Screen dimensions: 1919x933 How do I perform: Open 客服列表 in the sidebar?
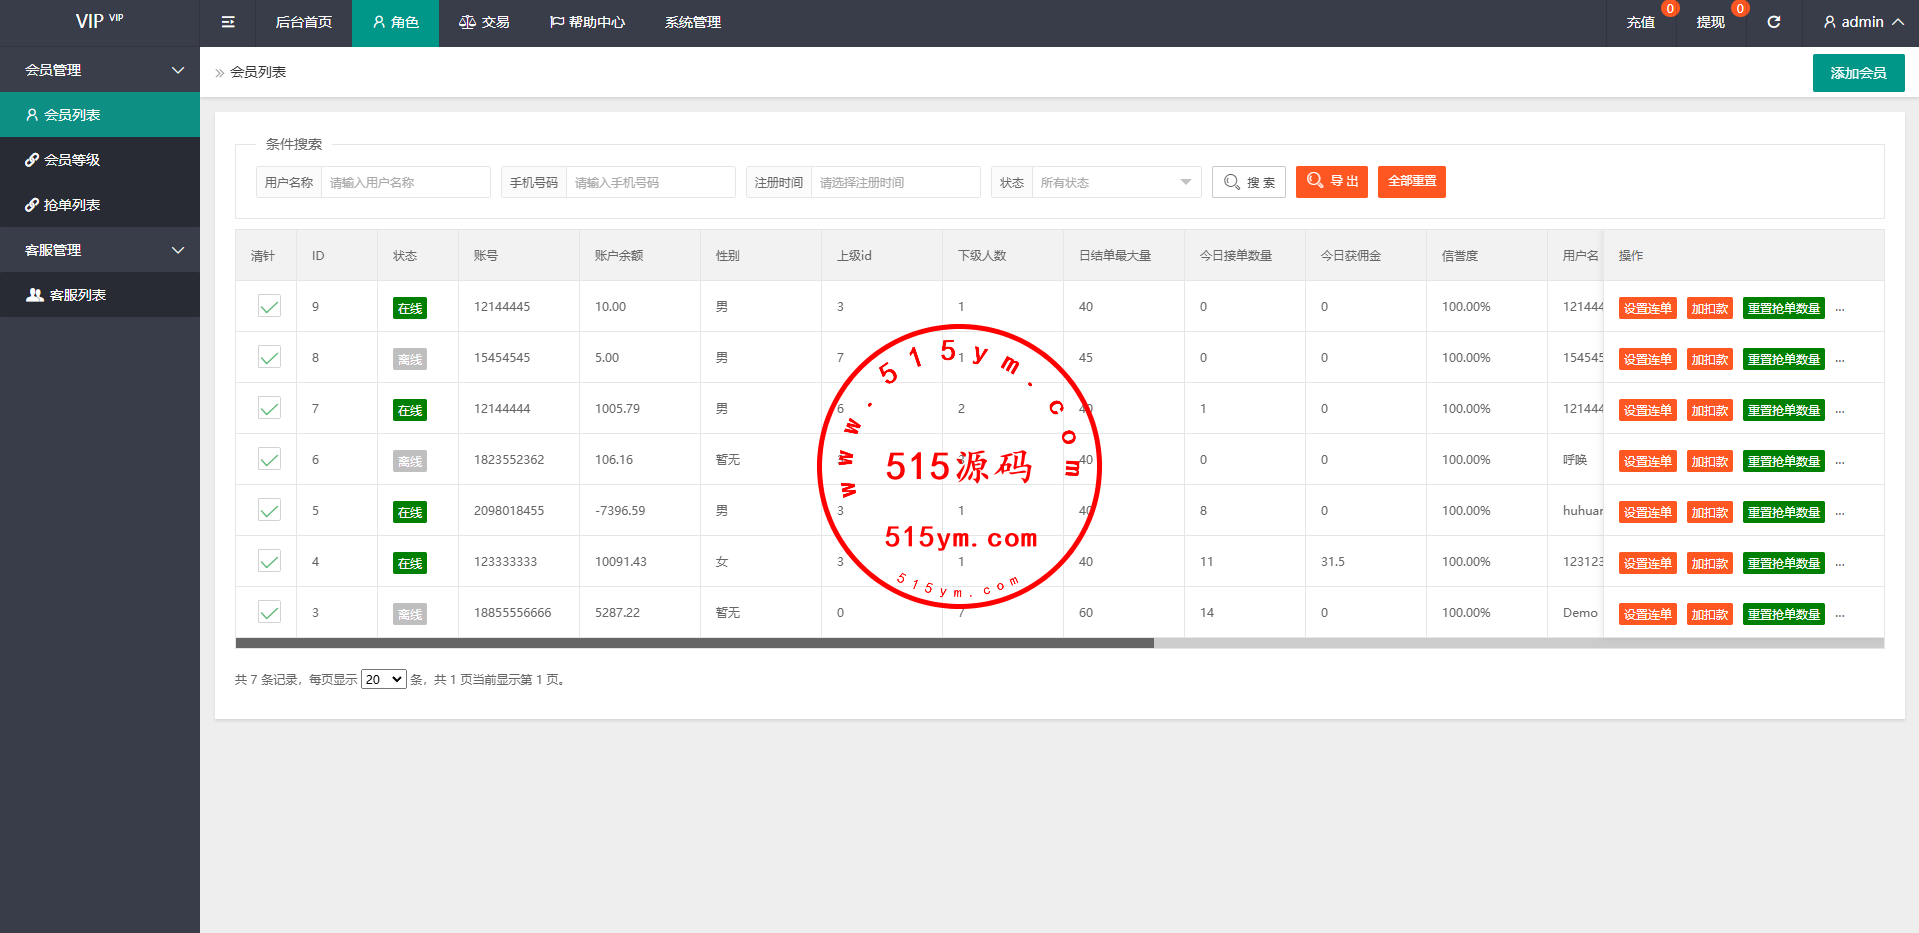77,295
